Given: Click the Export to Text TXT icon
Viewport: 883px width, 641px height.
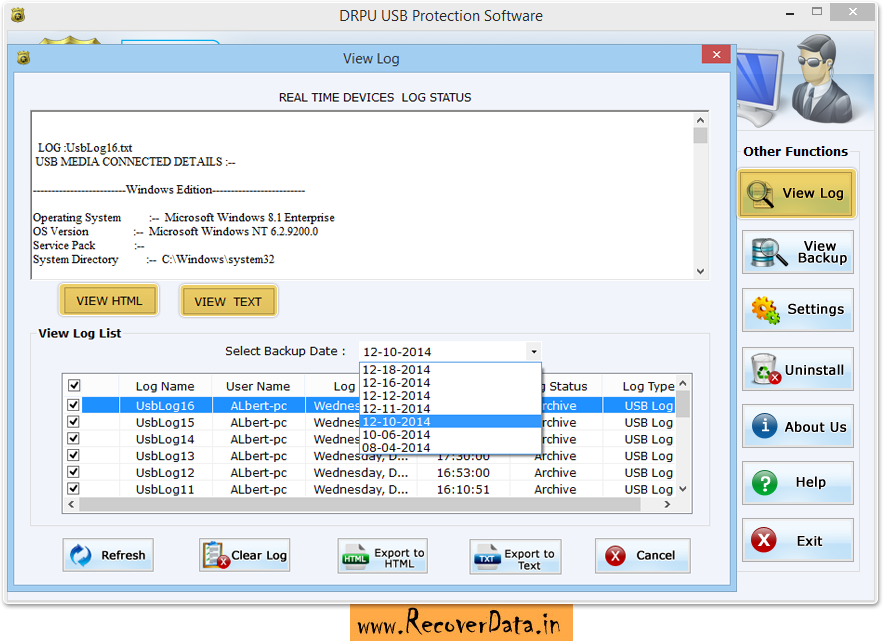Looking at the screenshot, I should pyautogui.click(x=487, y=555).
